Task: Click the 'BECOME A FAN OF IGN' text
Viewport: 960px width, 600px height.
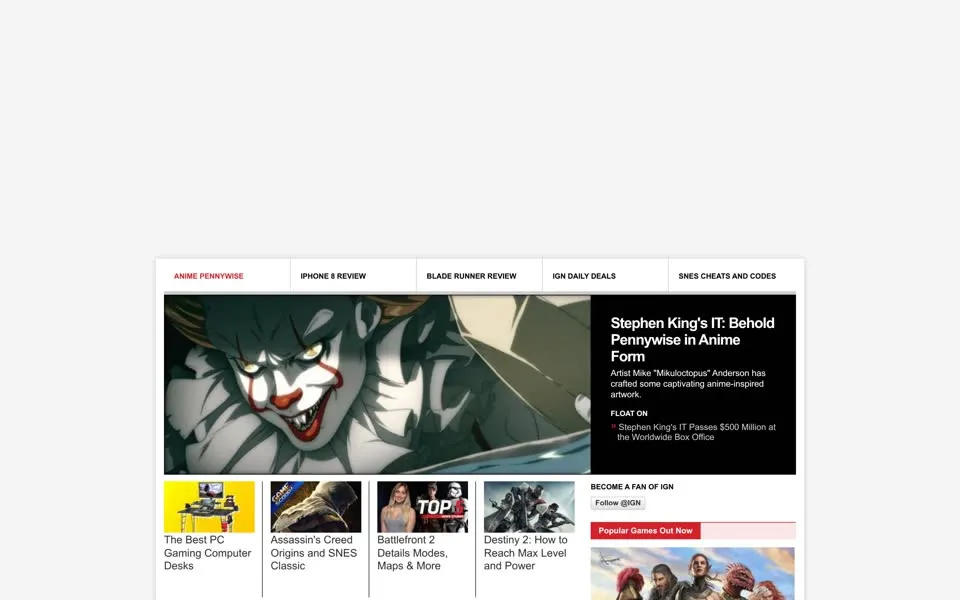Action: click(x=632, y=487)
